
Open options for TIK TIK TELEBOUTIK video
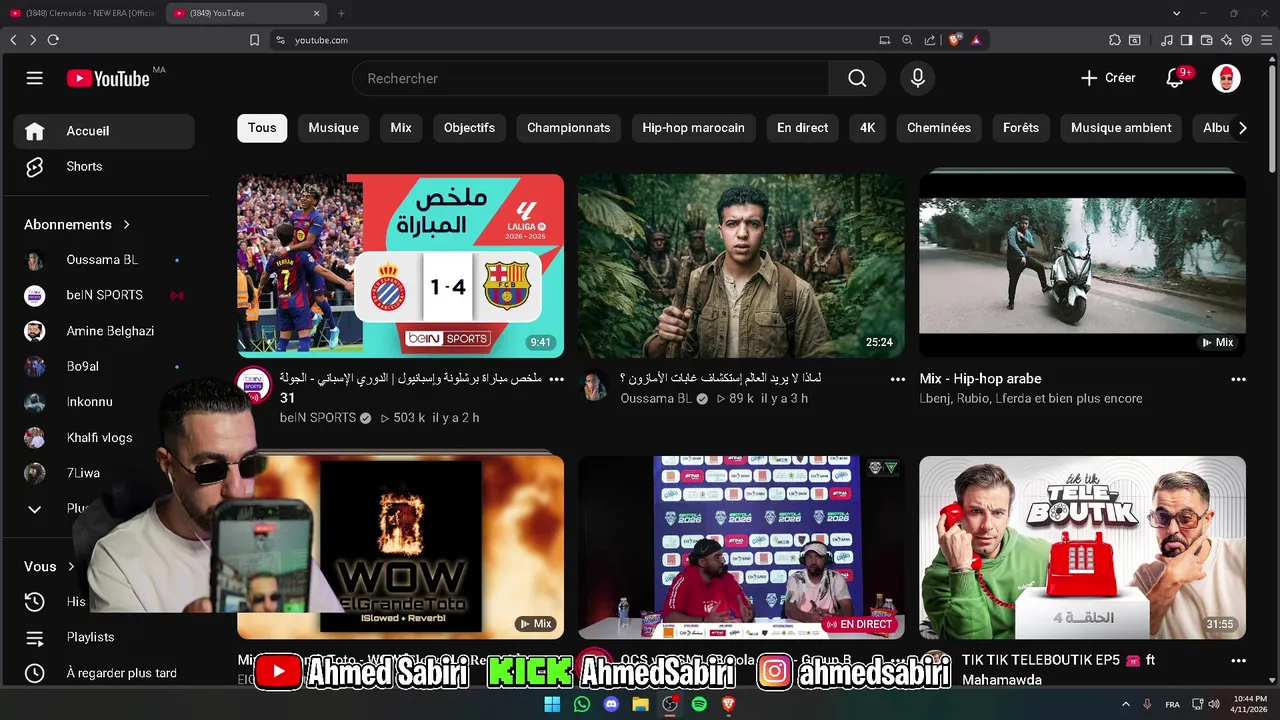1239,661
